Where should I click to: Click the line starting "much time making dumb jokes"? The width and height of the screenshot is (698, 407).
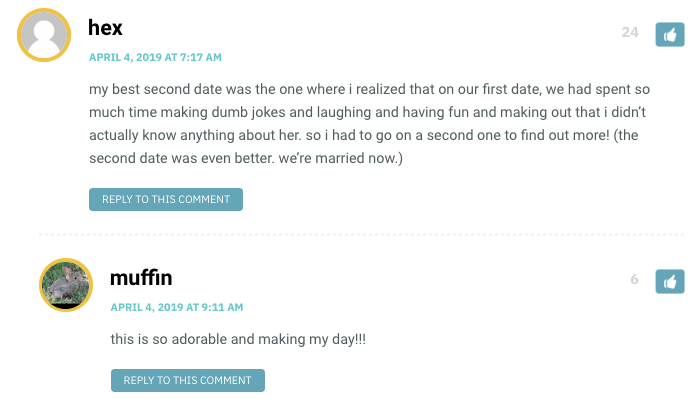(367, 112)
